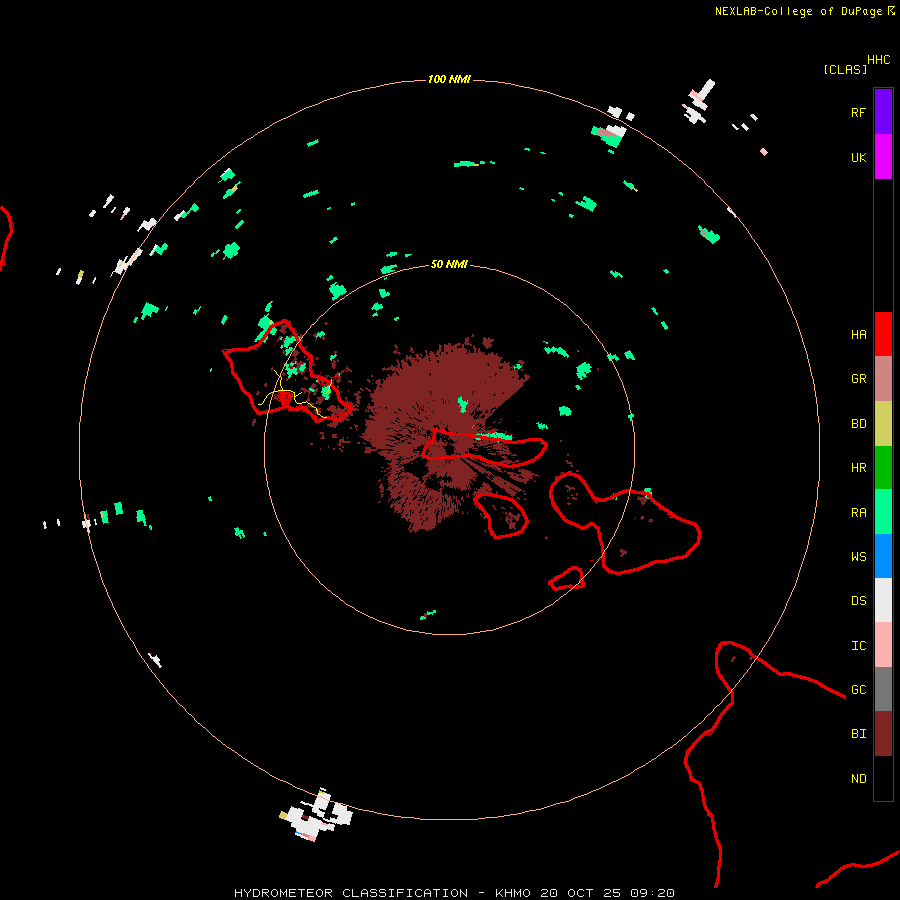
Task: Click the HA red legend swatch
Action: (x=883, y=334)
